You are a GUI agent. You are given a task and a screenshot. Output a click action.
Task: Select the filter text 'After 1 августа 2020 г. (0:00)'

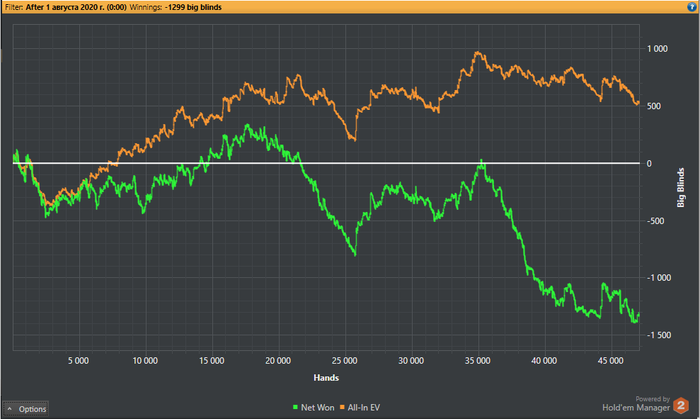[x=76, y=7]
